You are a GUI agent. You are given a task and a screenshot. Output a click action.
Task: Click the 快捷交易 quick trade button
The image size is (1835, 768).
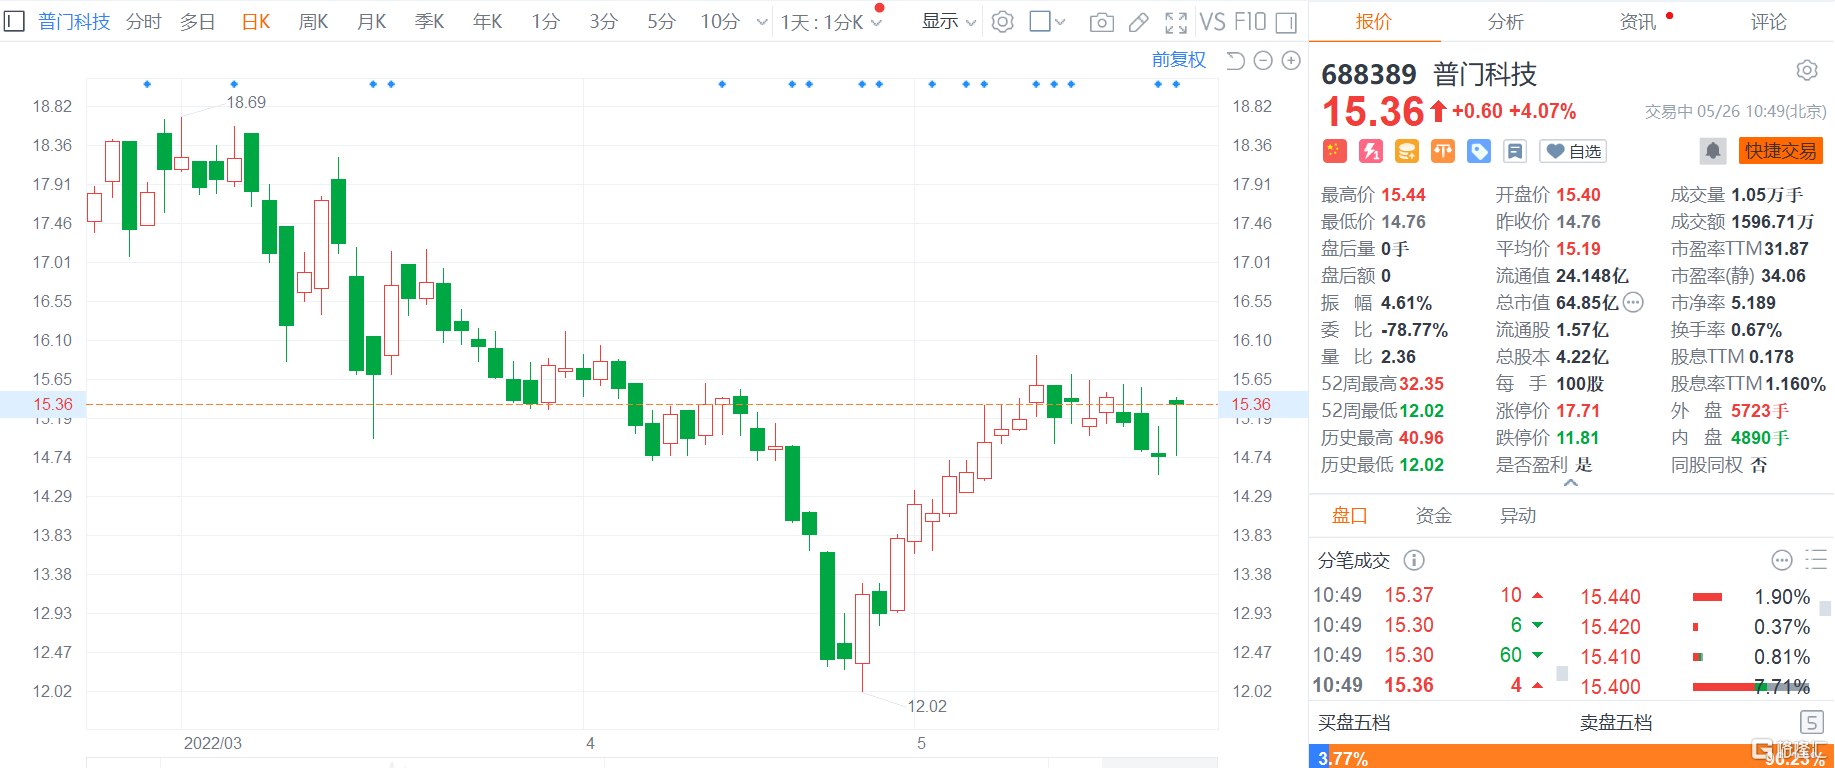(1780, 151)
